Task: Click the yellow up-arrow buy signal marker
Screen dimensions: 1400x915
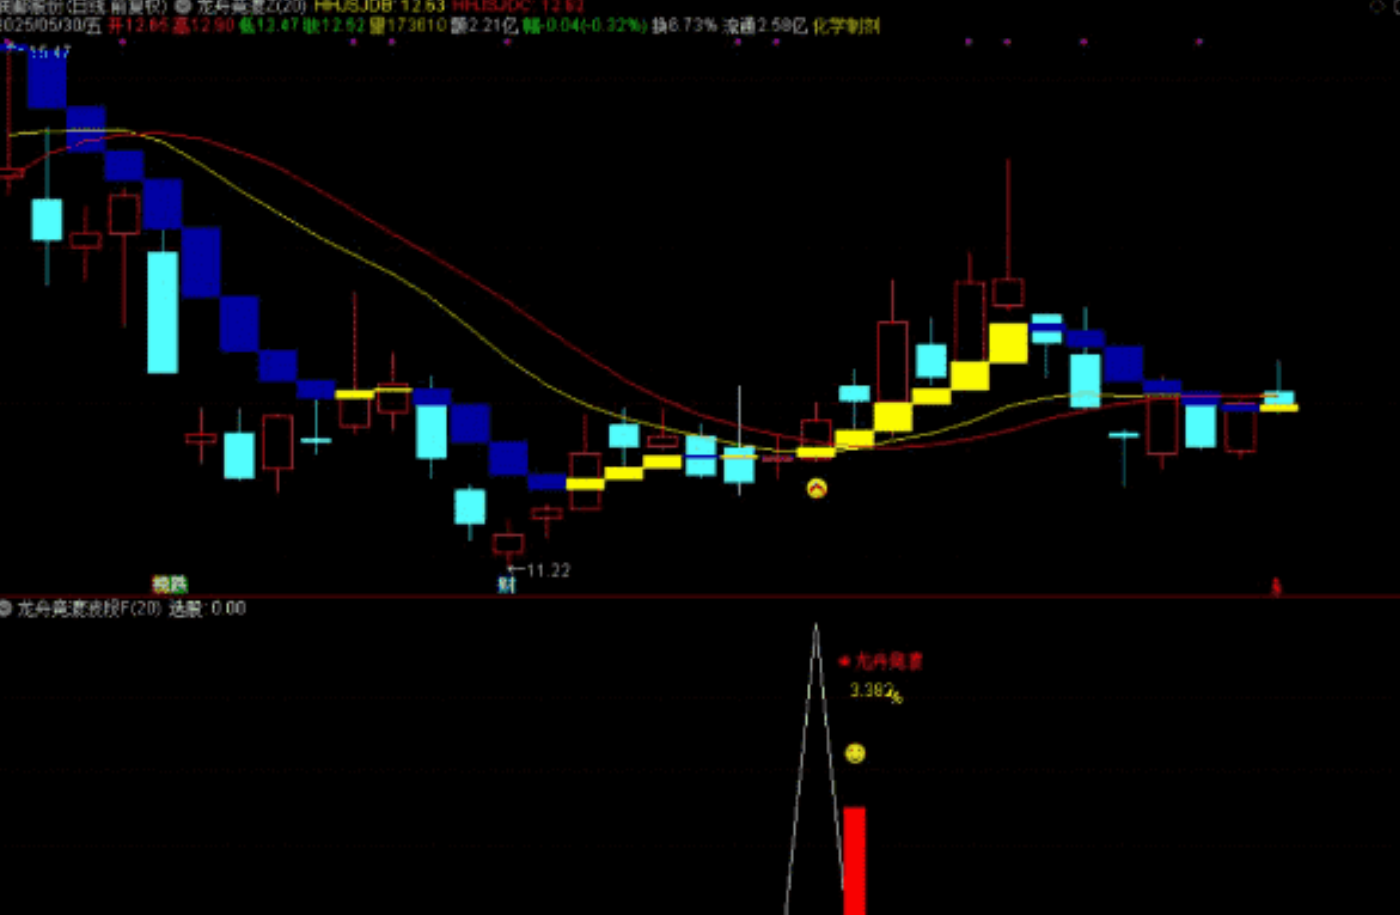Action: pyautogui.click(x=817, y=488)
